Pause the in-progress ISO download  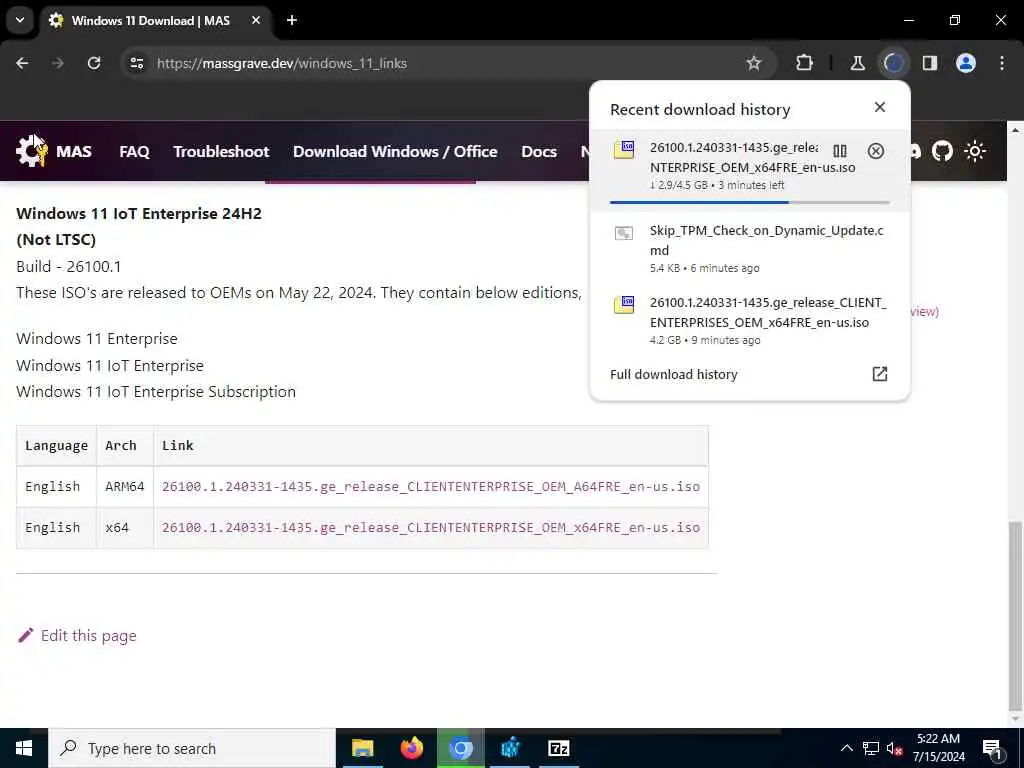840,151
